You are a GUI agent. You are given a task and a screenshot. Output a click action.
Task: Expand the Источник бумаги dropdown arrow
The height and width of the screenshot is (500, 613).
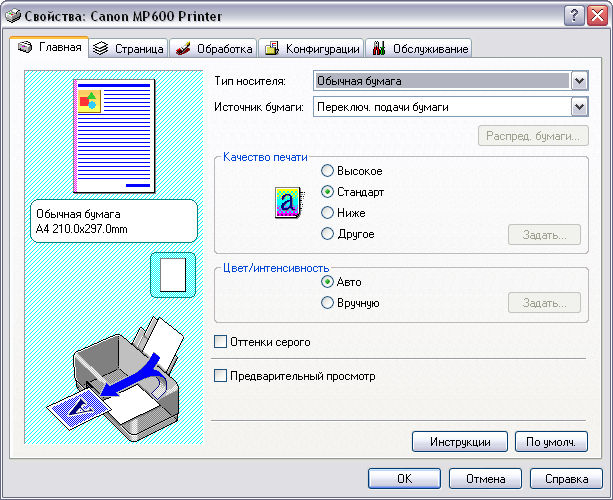[579, 107]
